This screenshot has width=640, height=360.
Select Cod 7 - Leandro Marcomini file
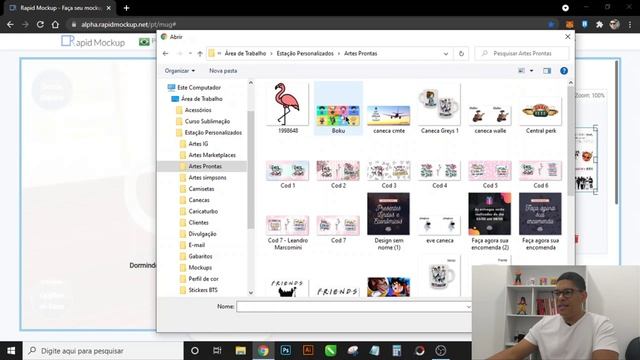point(288,233)
